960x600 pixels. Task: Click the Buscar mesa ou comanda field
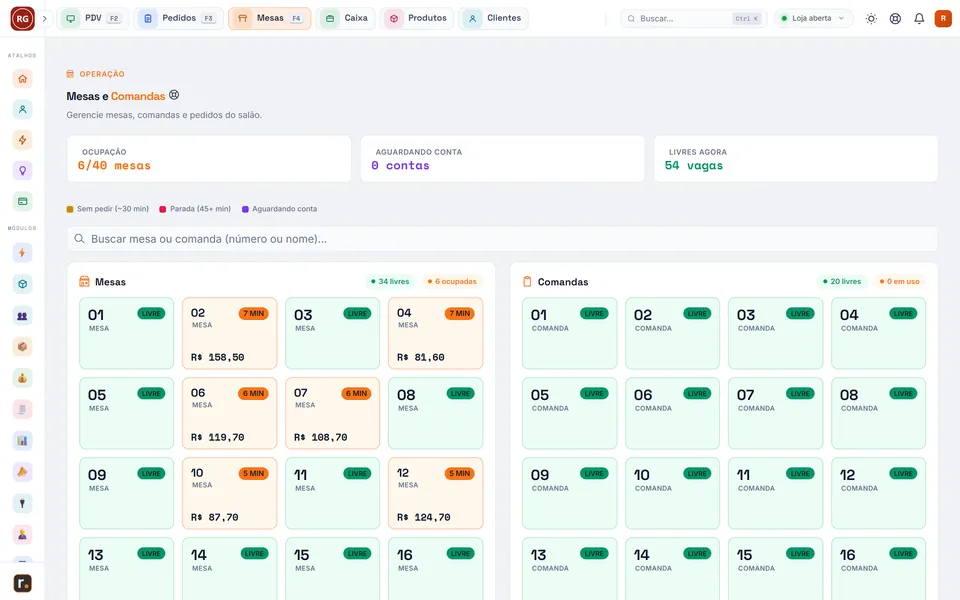[x=502, y=239]
